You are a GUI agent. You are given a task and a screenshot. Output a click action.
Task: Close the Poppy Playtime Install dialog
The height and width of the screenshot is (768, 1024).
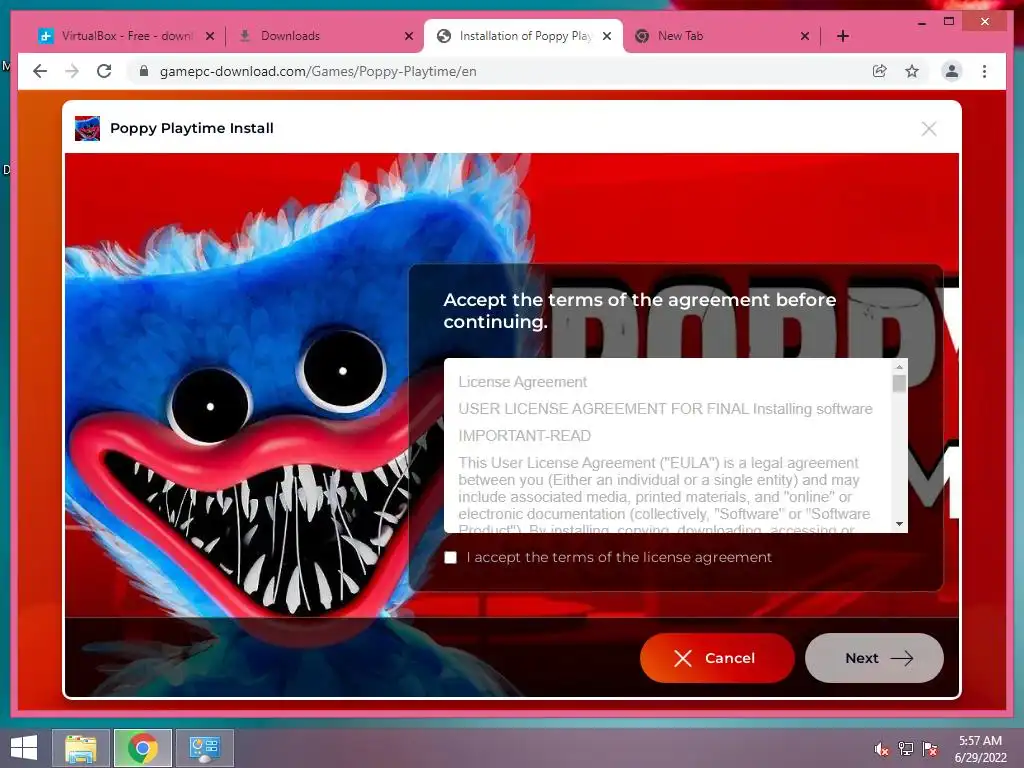click(929, 129)
